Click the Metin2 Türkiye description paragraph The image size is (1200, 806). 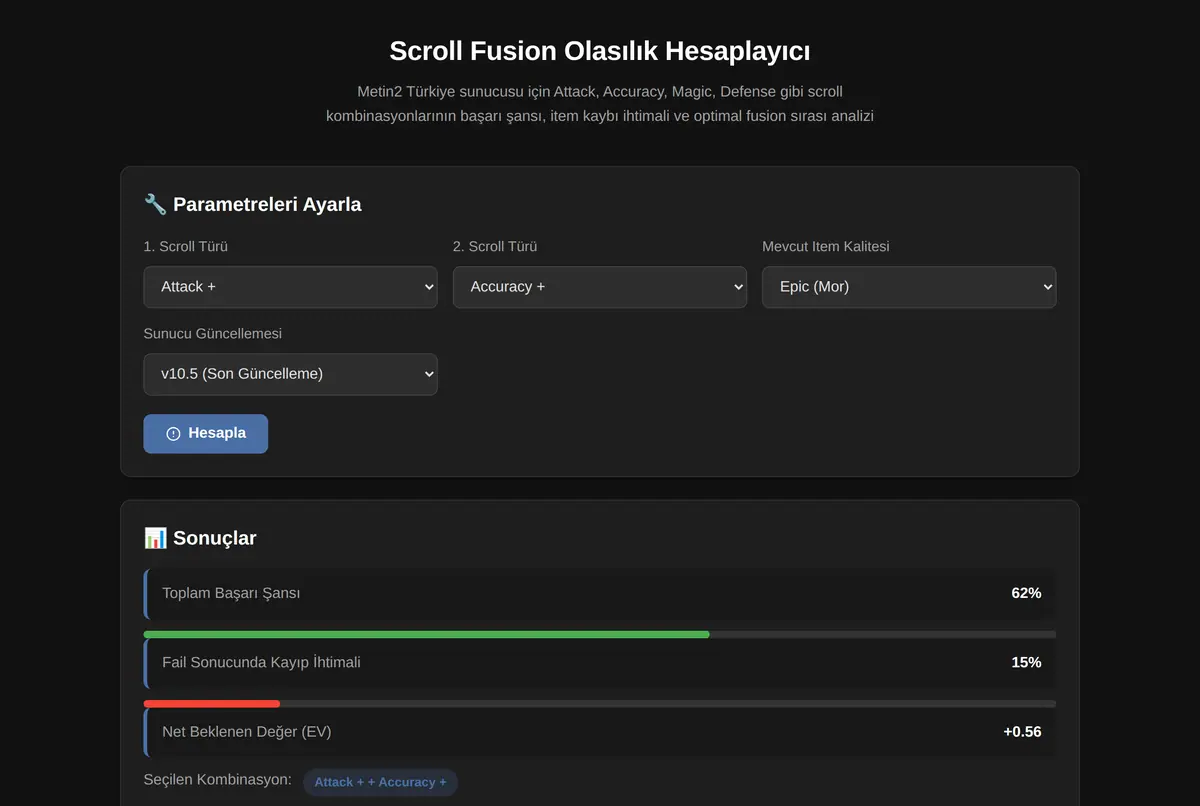pyautogui.click(x=600, y=104)
